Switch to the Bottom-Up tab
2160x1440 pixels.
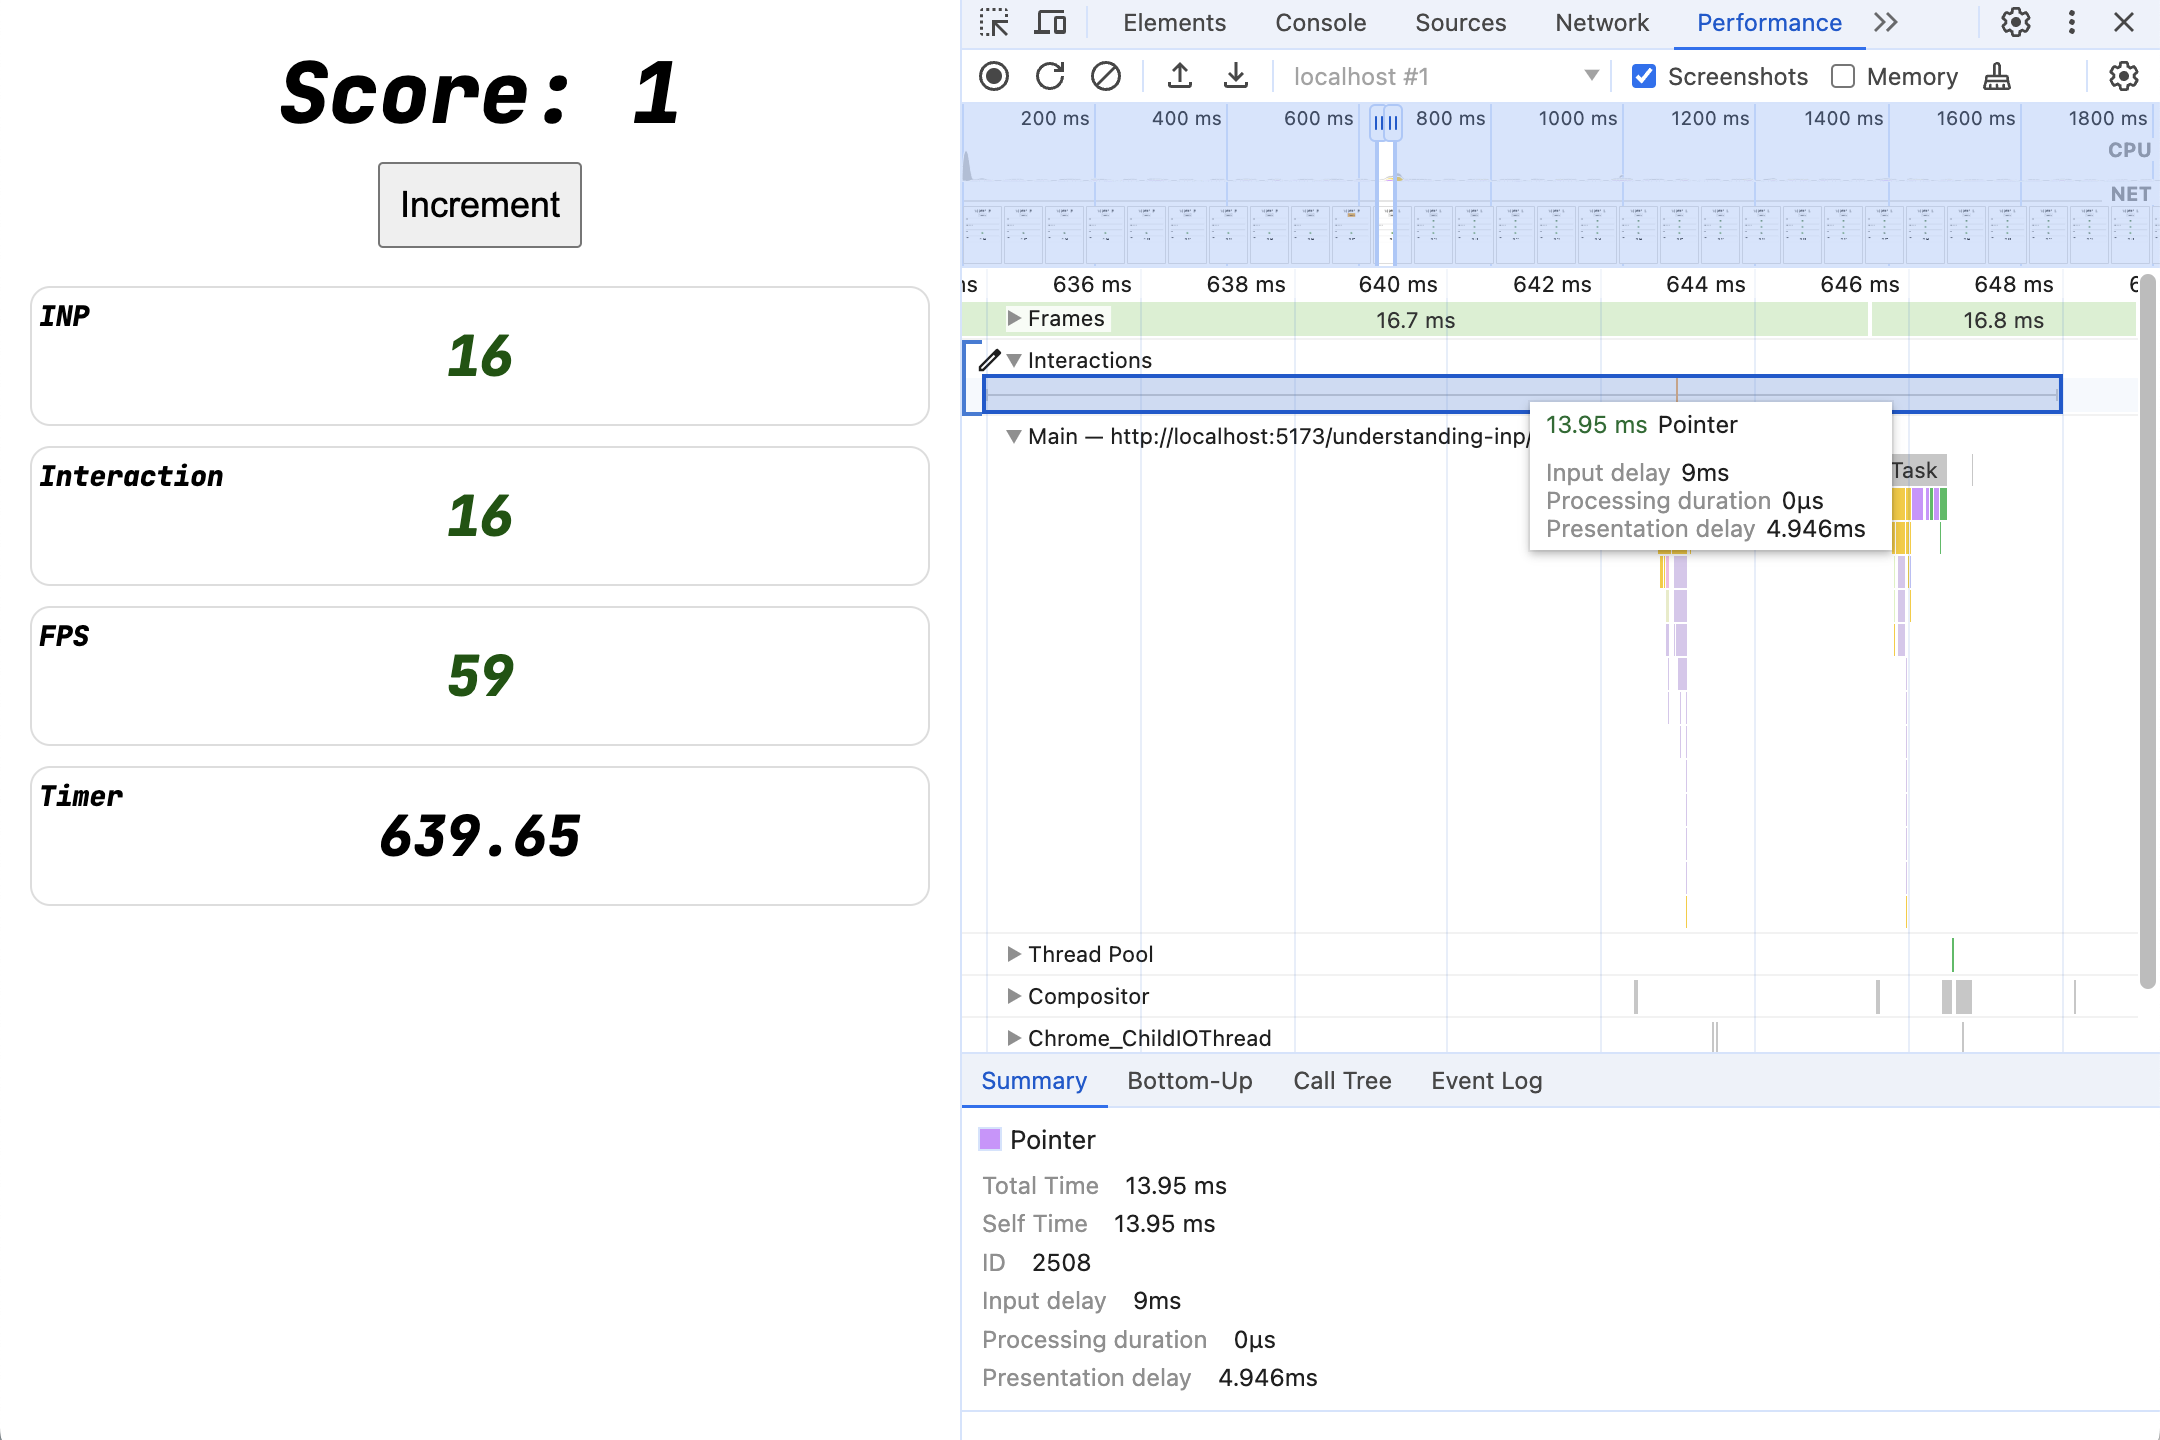coord(1189,1080)
